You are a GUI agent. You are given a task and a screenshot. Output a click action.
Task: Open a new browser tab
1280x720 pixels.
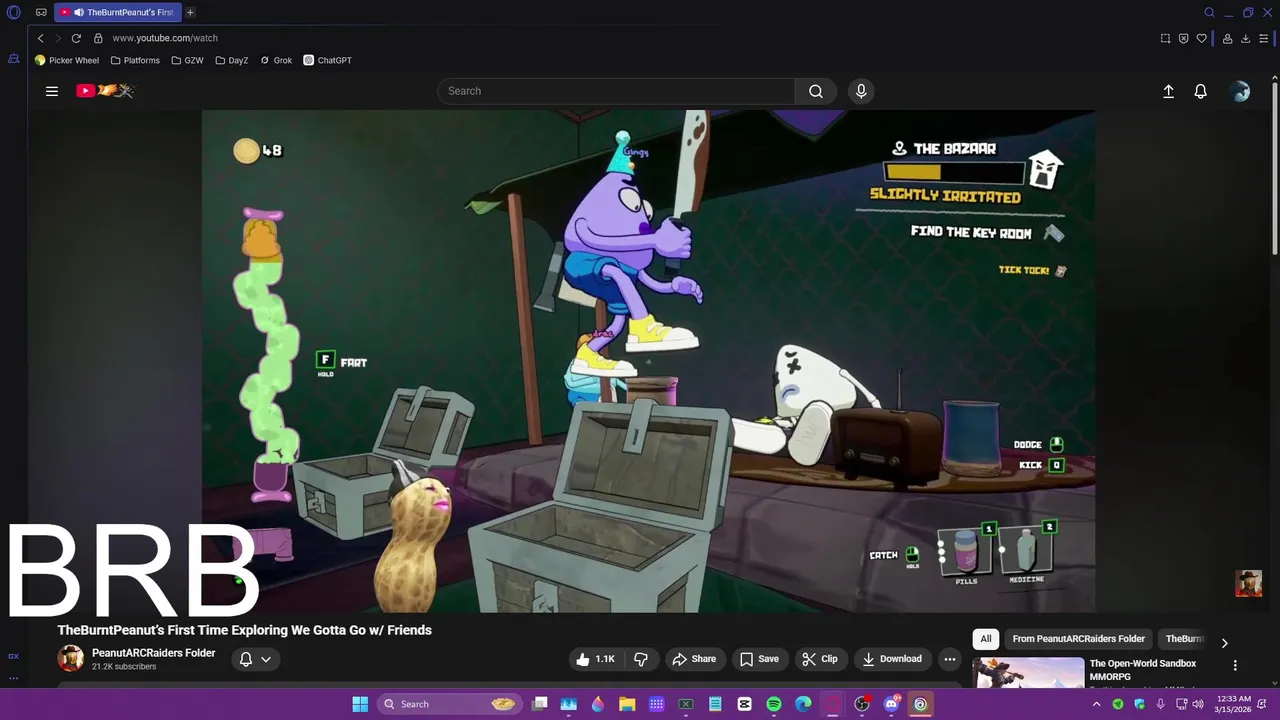pos(190,13)
